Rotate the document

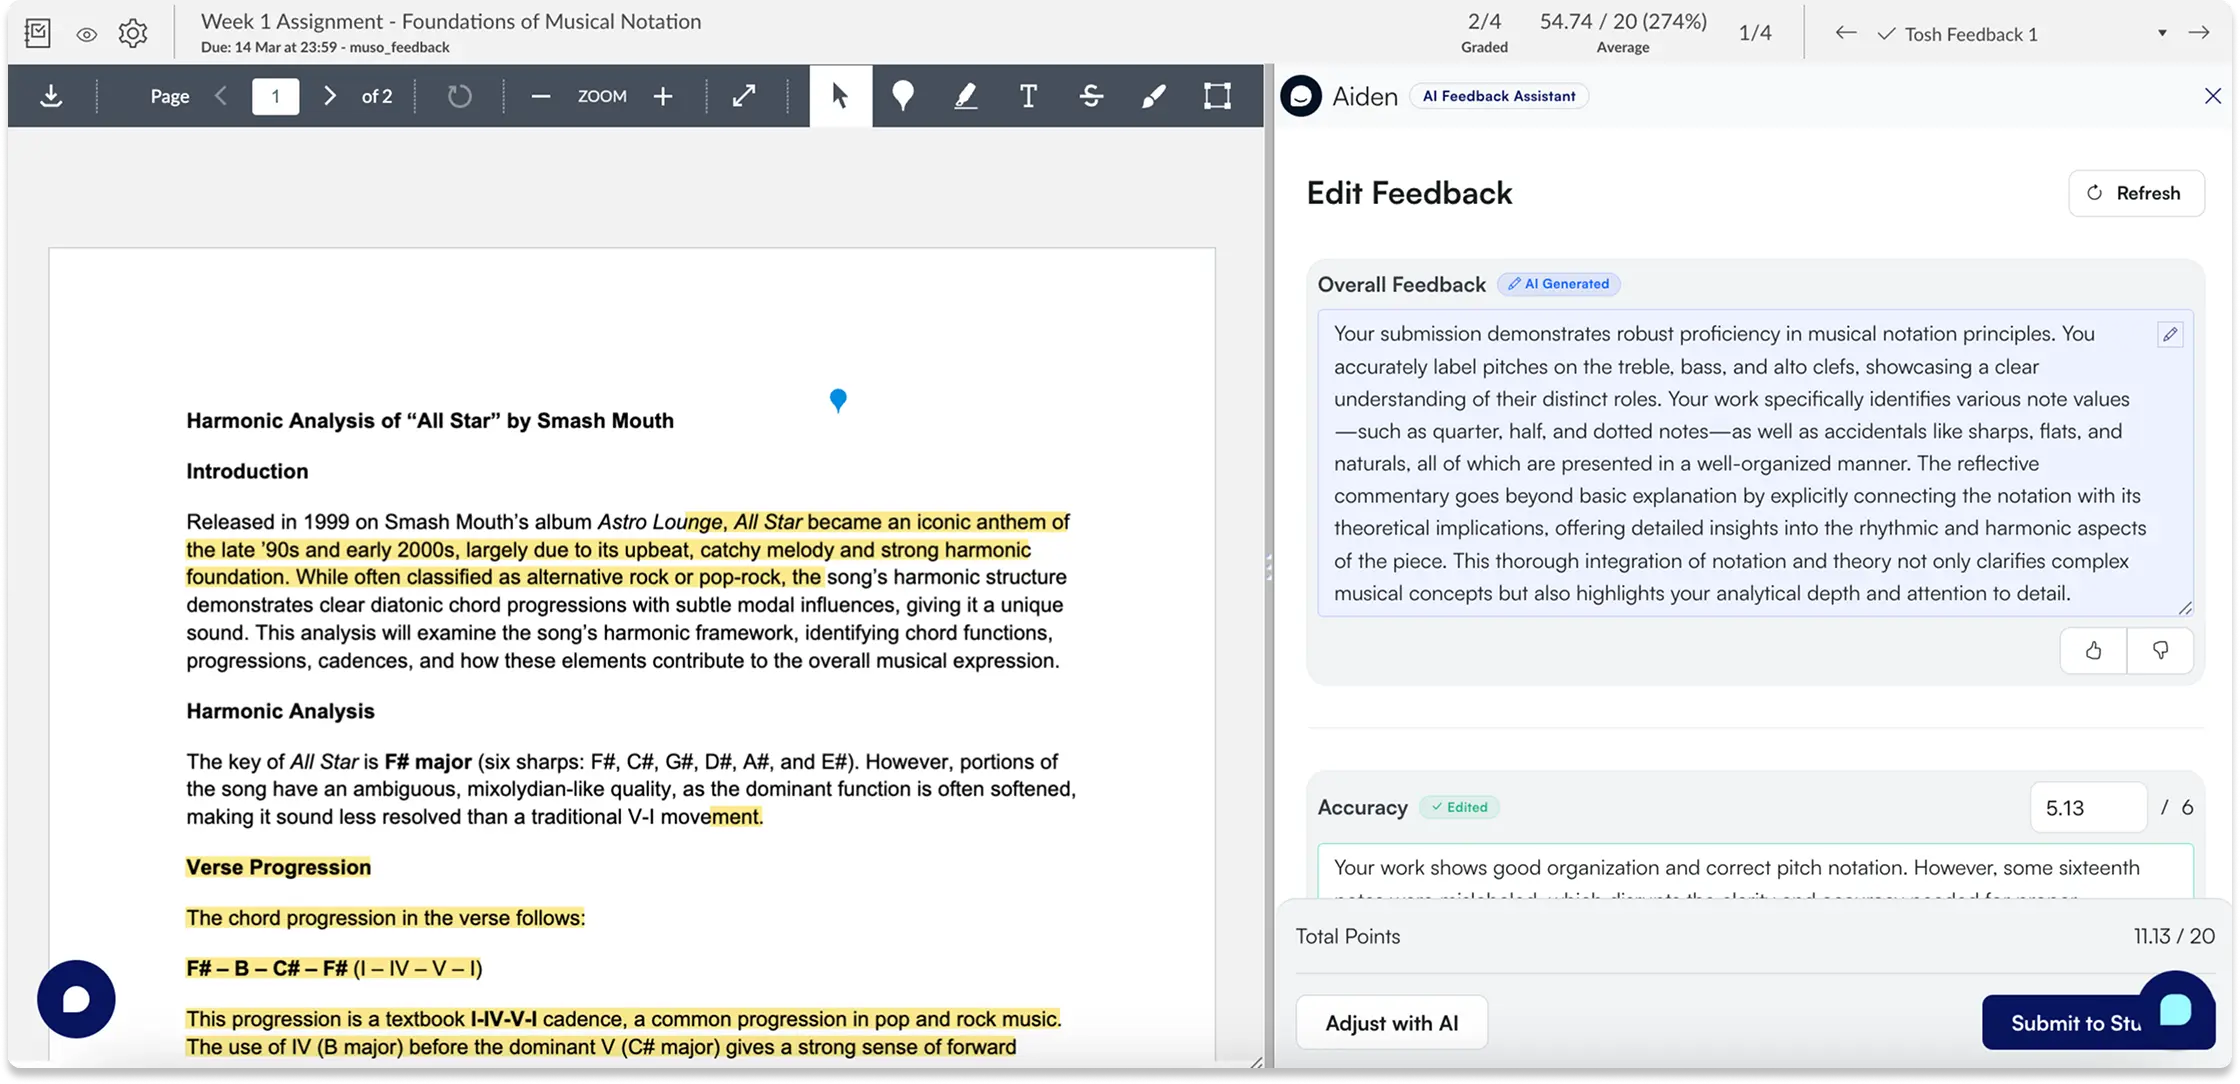459,96
